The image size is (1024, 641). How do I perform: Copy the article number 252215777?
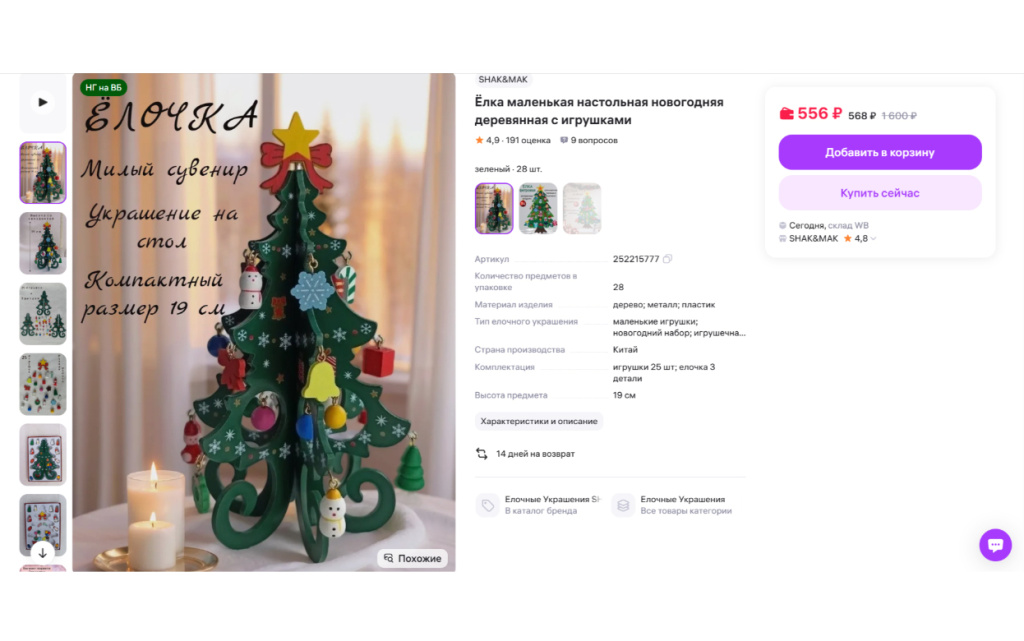pyautogui.click(x=667, y=259)
